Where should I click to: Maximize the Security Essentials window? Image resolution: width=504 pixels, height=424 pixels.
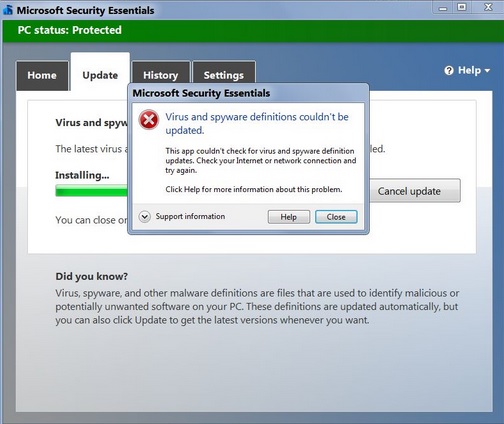click(462, 7)
